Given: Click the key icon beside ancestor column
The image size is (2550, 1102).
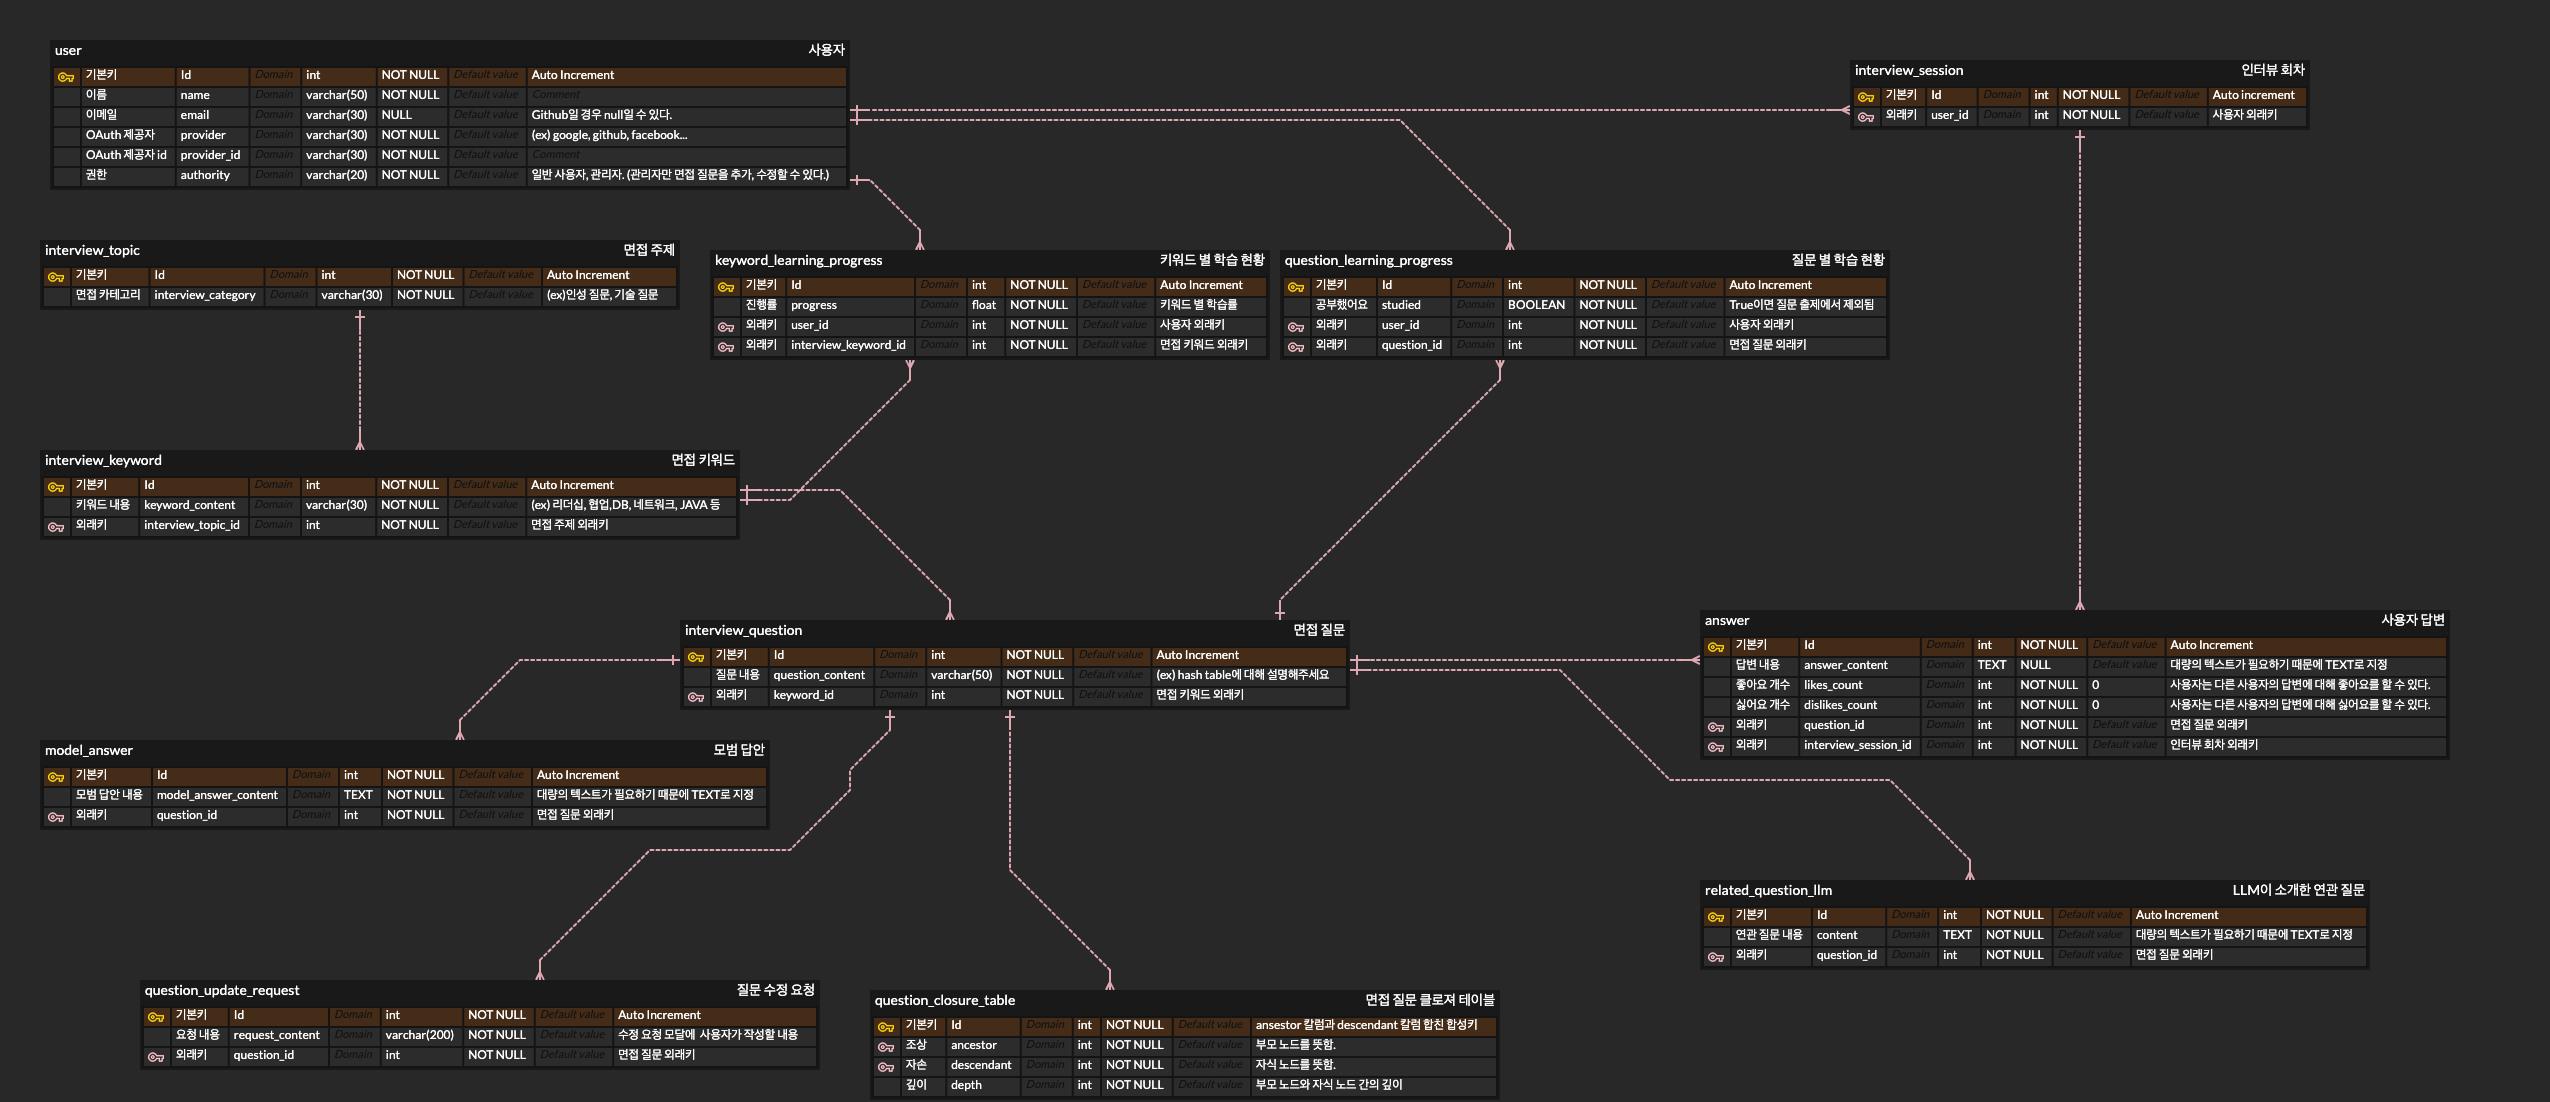Looking at the screenshot, I should click(x=886, y=1047).
